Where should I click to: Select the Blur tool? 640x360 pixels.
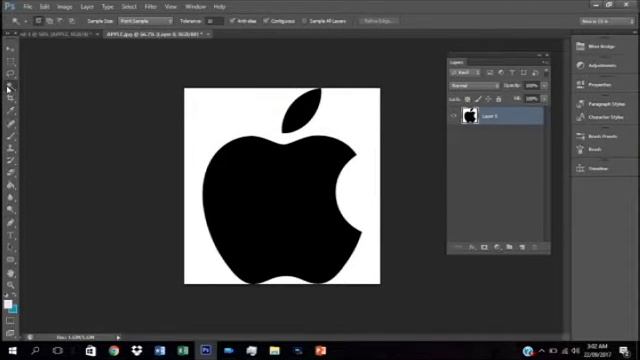[10, 198]
